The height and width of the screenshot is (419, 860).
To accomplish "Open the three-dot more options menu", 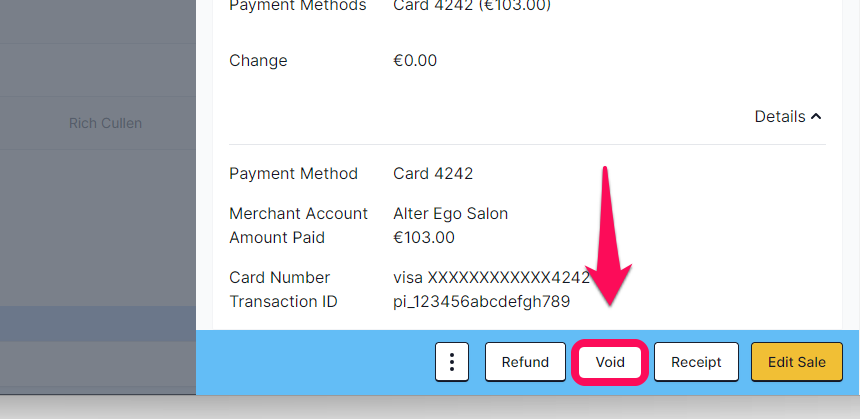I will pyautogui.click(x=451, y=361).
